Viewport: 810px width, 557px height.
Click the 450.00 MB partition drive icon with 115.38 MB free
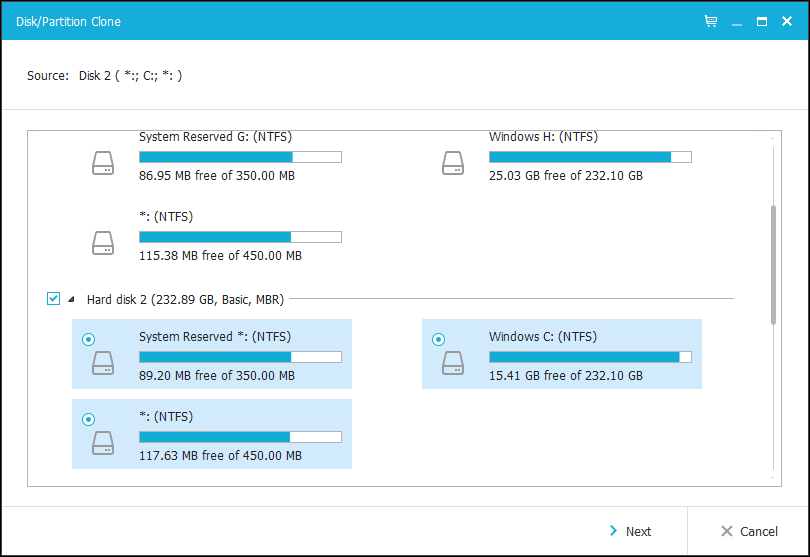(103, 243)
